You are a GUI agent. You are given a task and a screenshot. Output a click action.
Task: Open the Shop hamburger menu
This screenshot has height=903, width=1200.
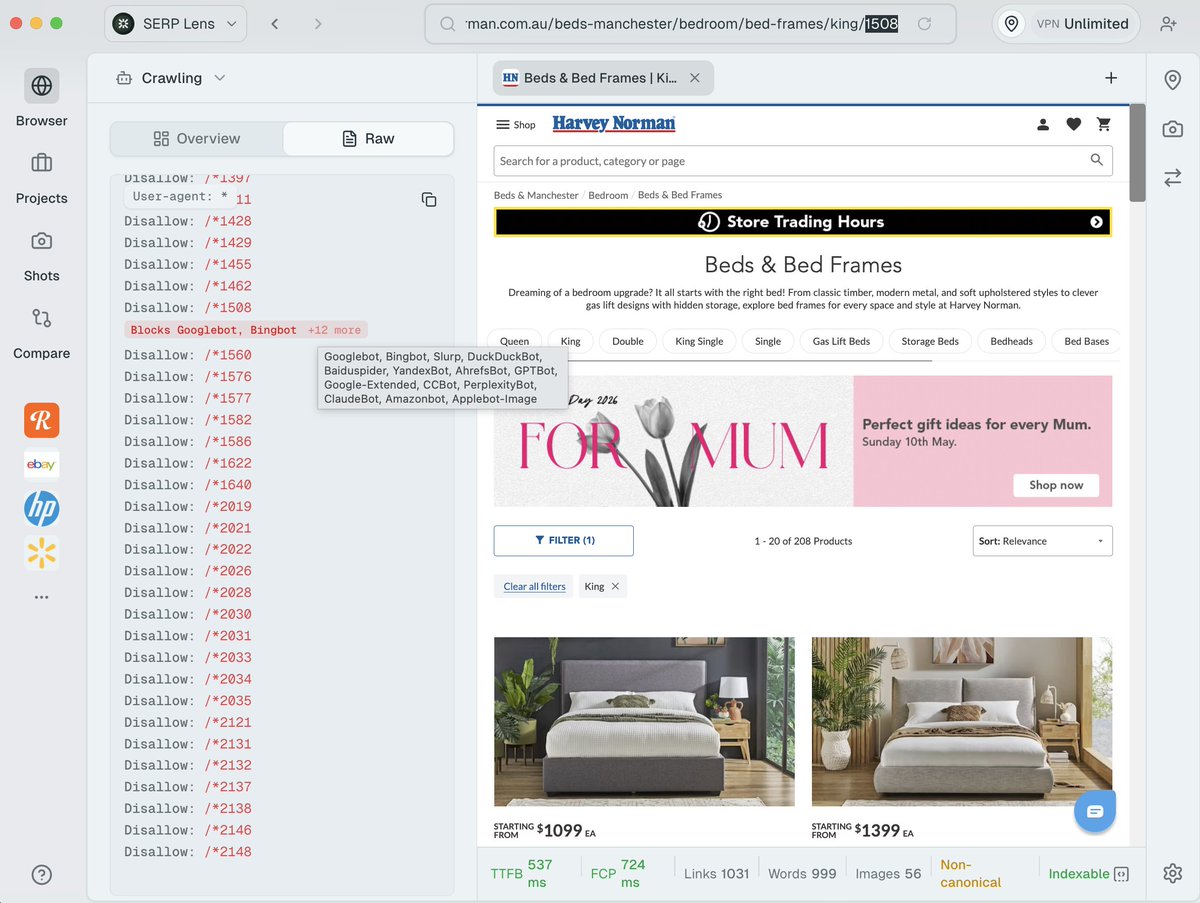[x=516, y=125]
